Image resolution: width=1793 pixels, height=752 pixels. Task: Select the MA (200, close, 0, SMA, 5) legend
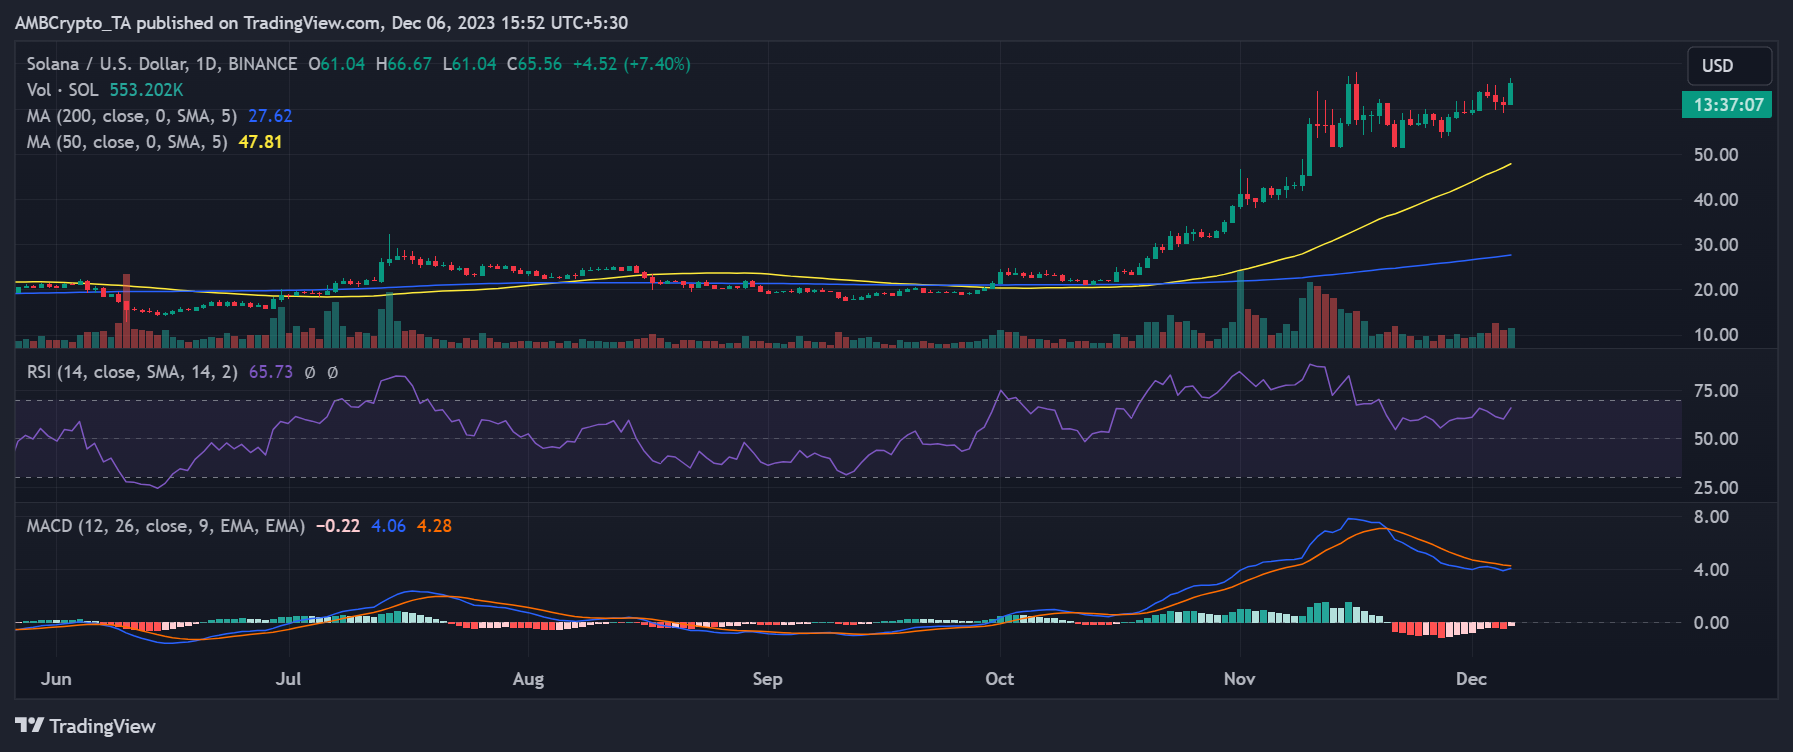point(132,116)
